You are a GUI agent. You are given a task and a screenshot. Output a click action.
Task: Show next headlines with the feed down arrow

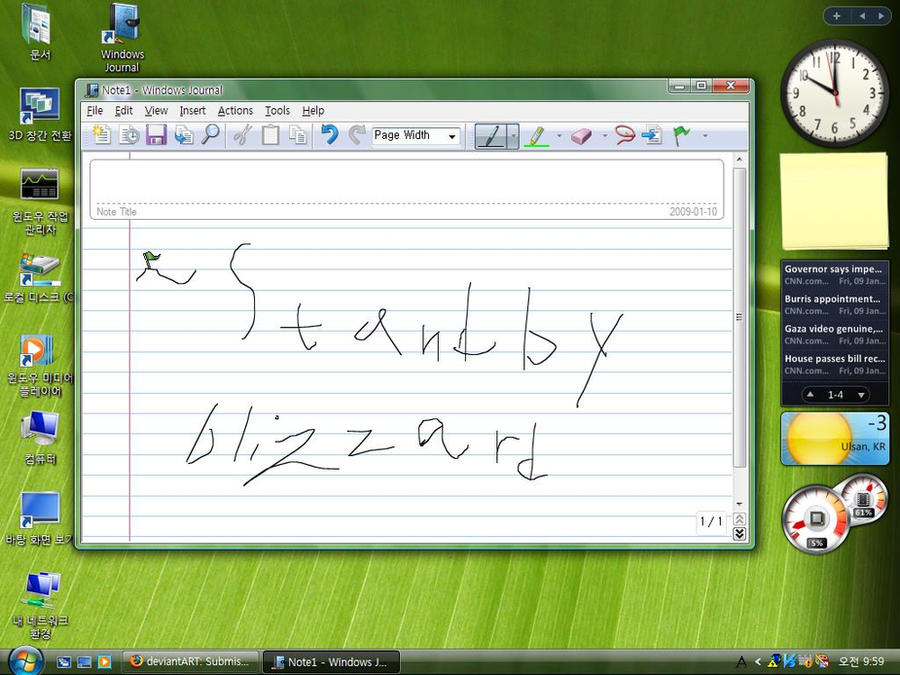[861, 395]
